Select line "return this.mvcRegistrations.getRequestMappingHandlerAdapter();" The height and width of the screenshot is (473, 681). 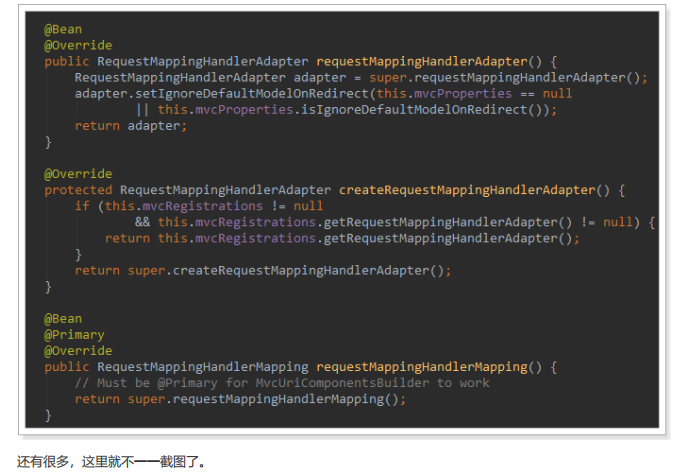342,238
